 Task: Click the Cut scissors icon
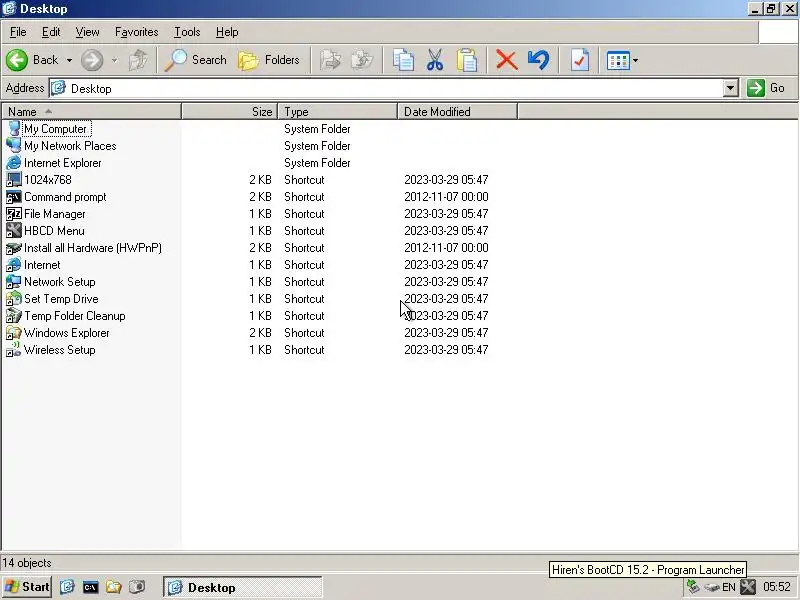click(435, 60)
